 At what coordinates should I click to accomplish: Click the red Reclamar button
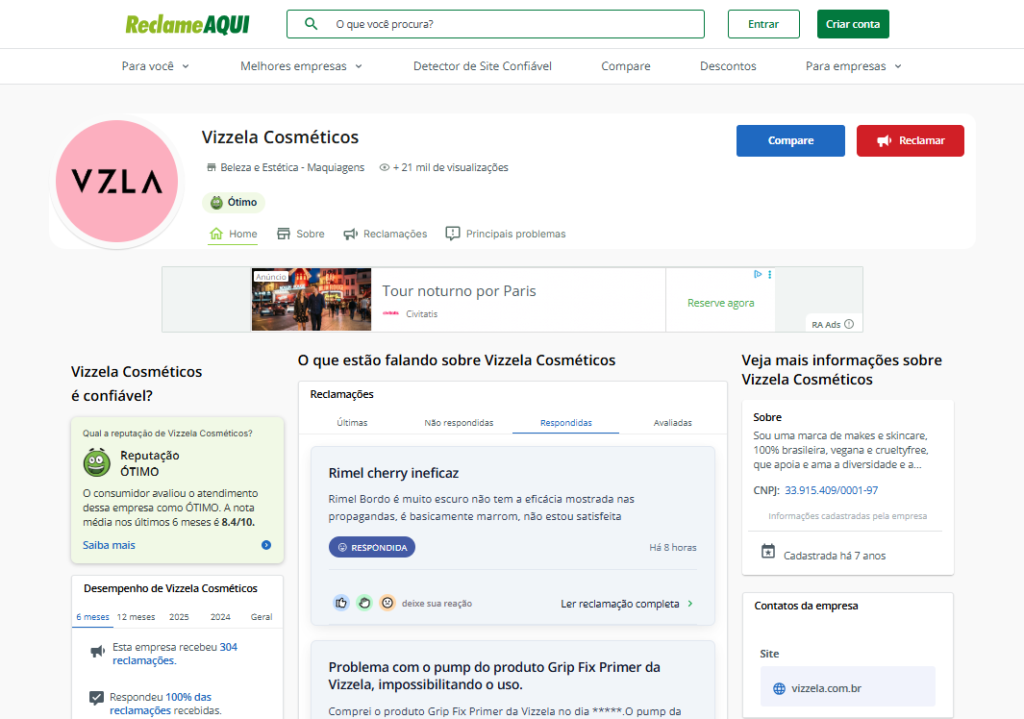(910, 140)
